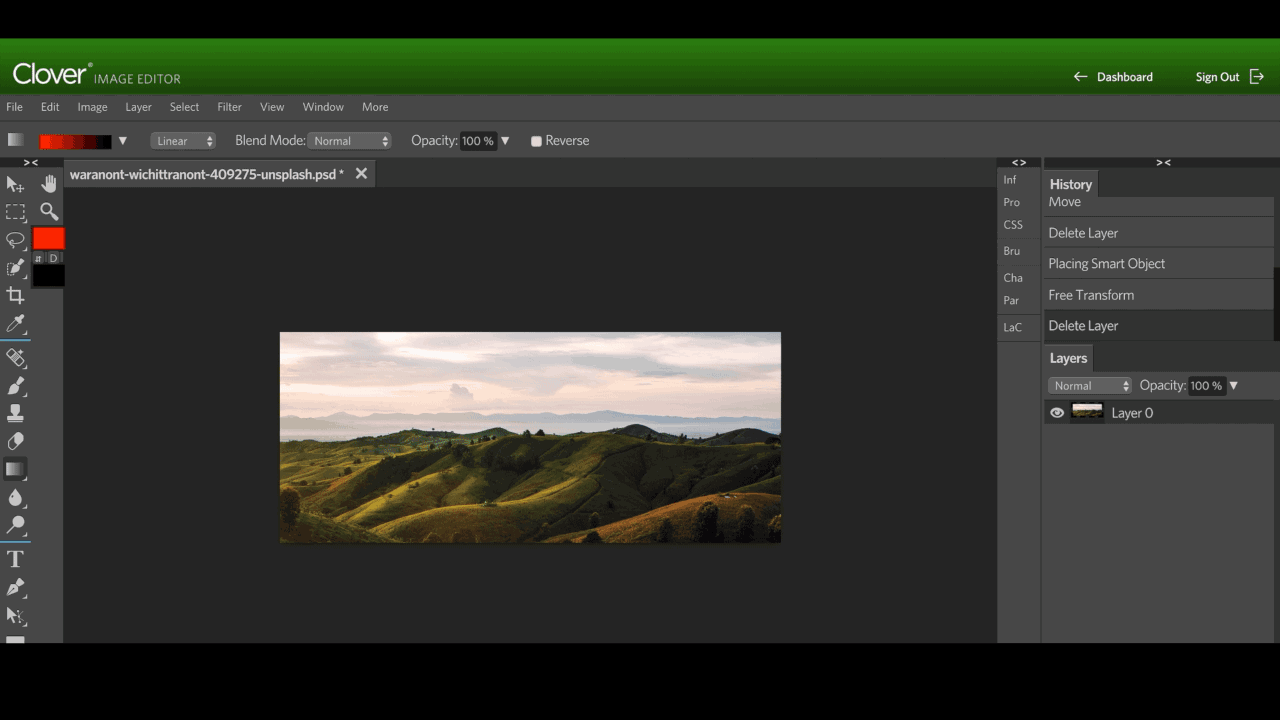1280x720 pixels.
Task: Select the Eyedropper tool
Action: tap(15, 324)
